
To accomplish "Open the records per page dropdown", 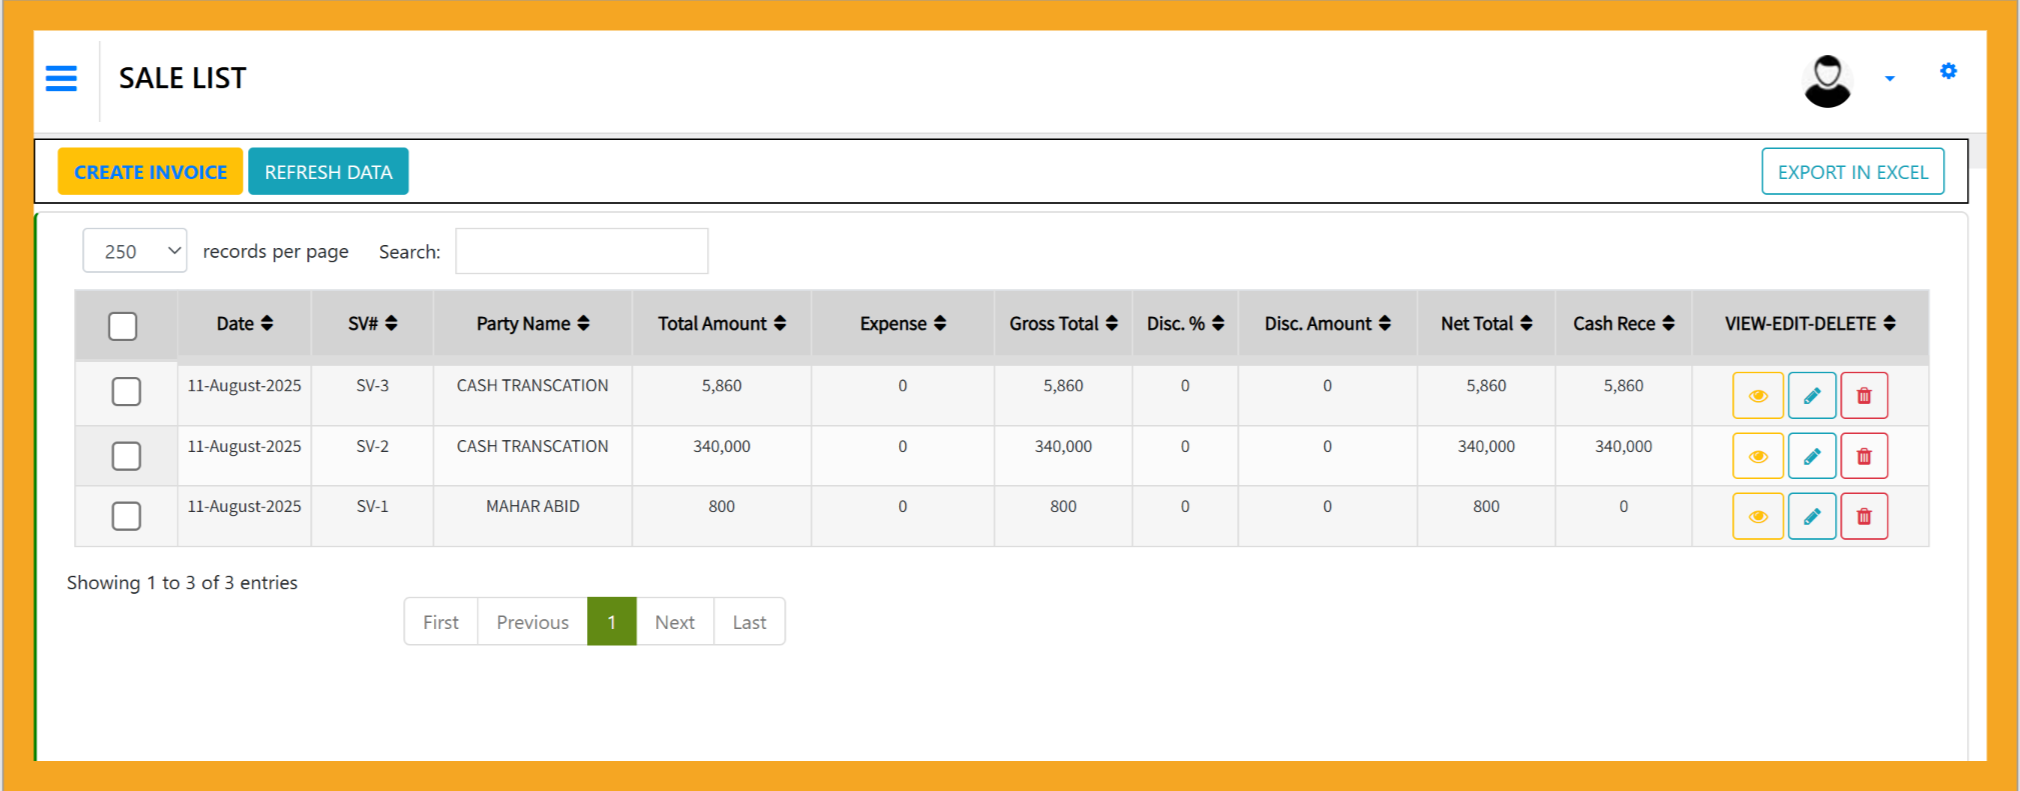I will (x=135, y=251).
